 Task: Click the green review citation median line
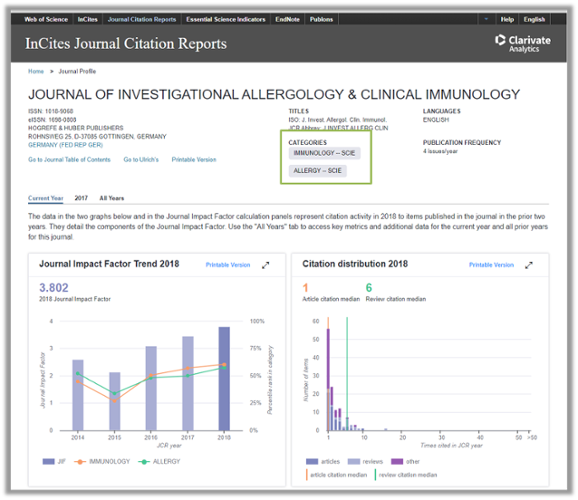347,374
